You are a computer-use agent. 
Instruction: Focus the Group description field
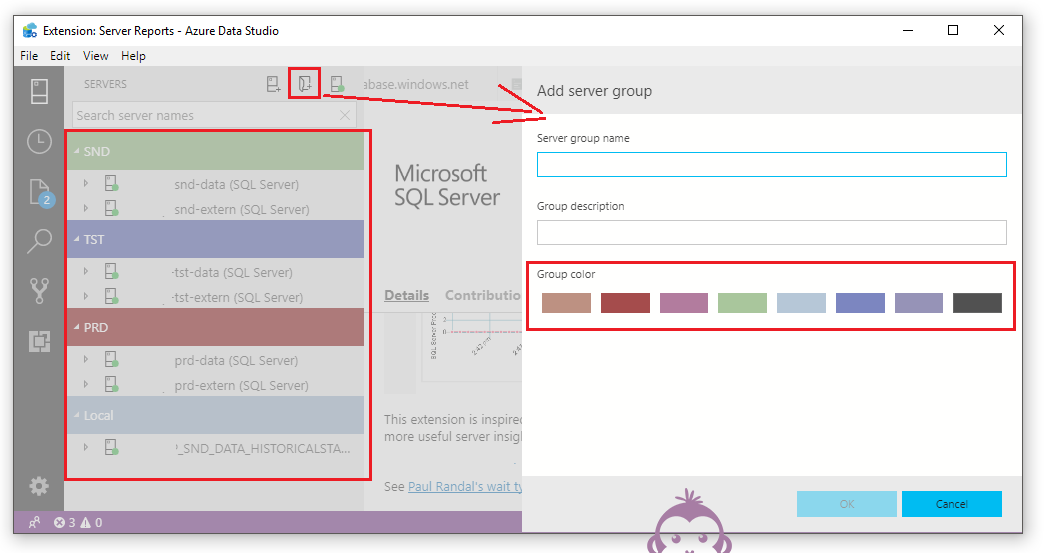pyautogui.click(x=771, y=232)
